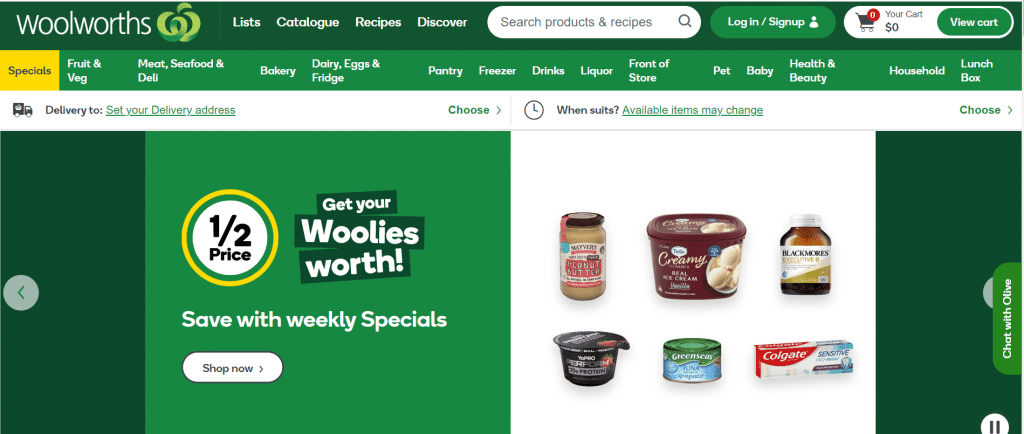Image resolution: width=1024 pixels, height=434 pixels.
Task: Open the Catalogue menu item
Action: click(x=308, y=22)
